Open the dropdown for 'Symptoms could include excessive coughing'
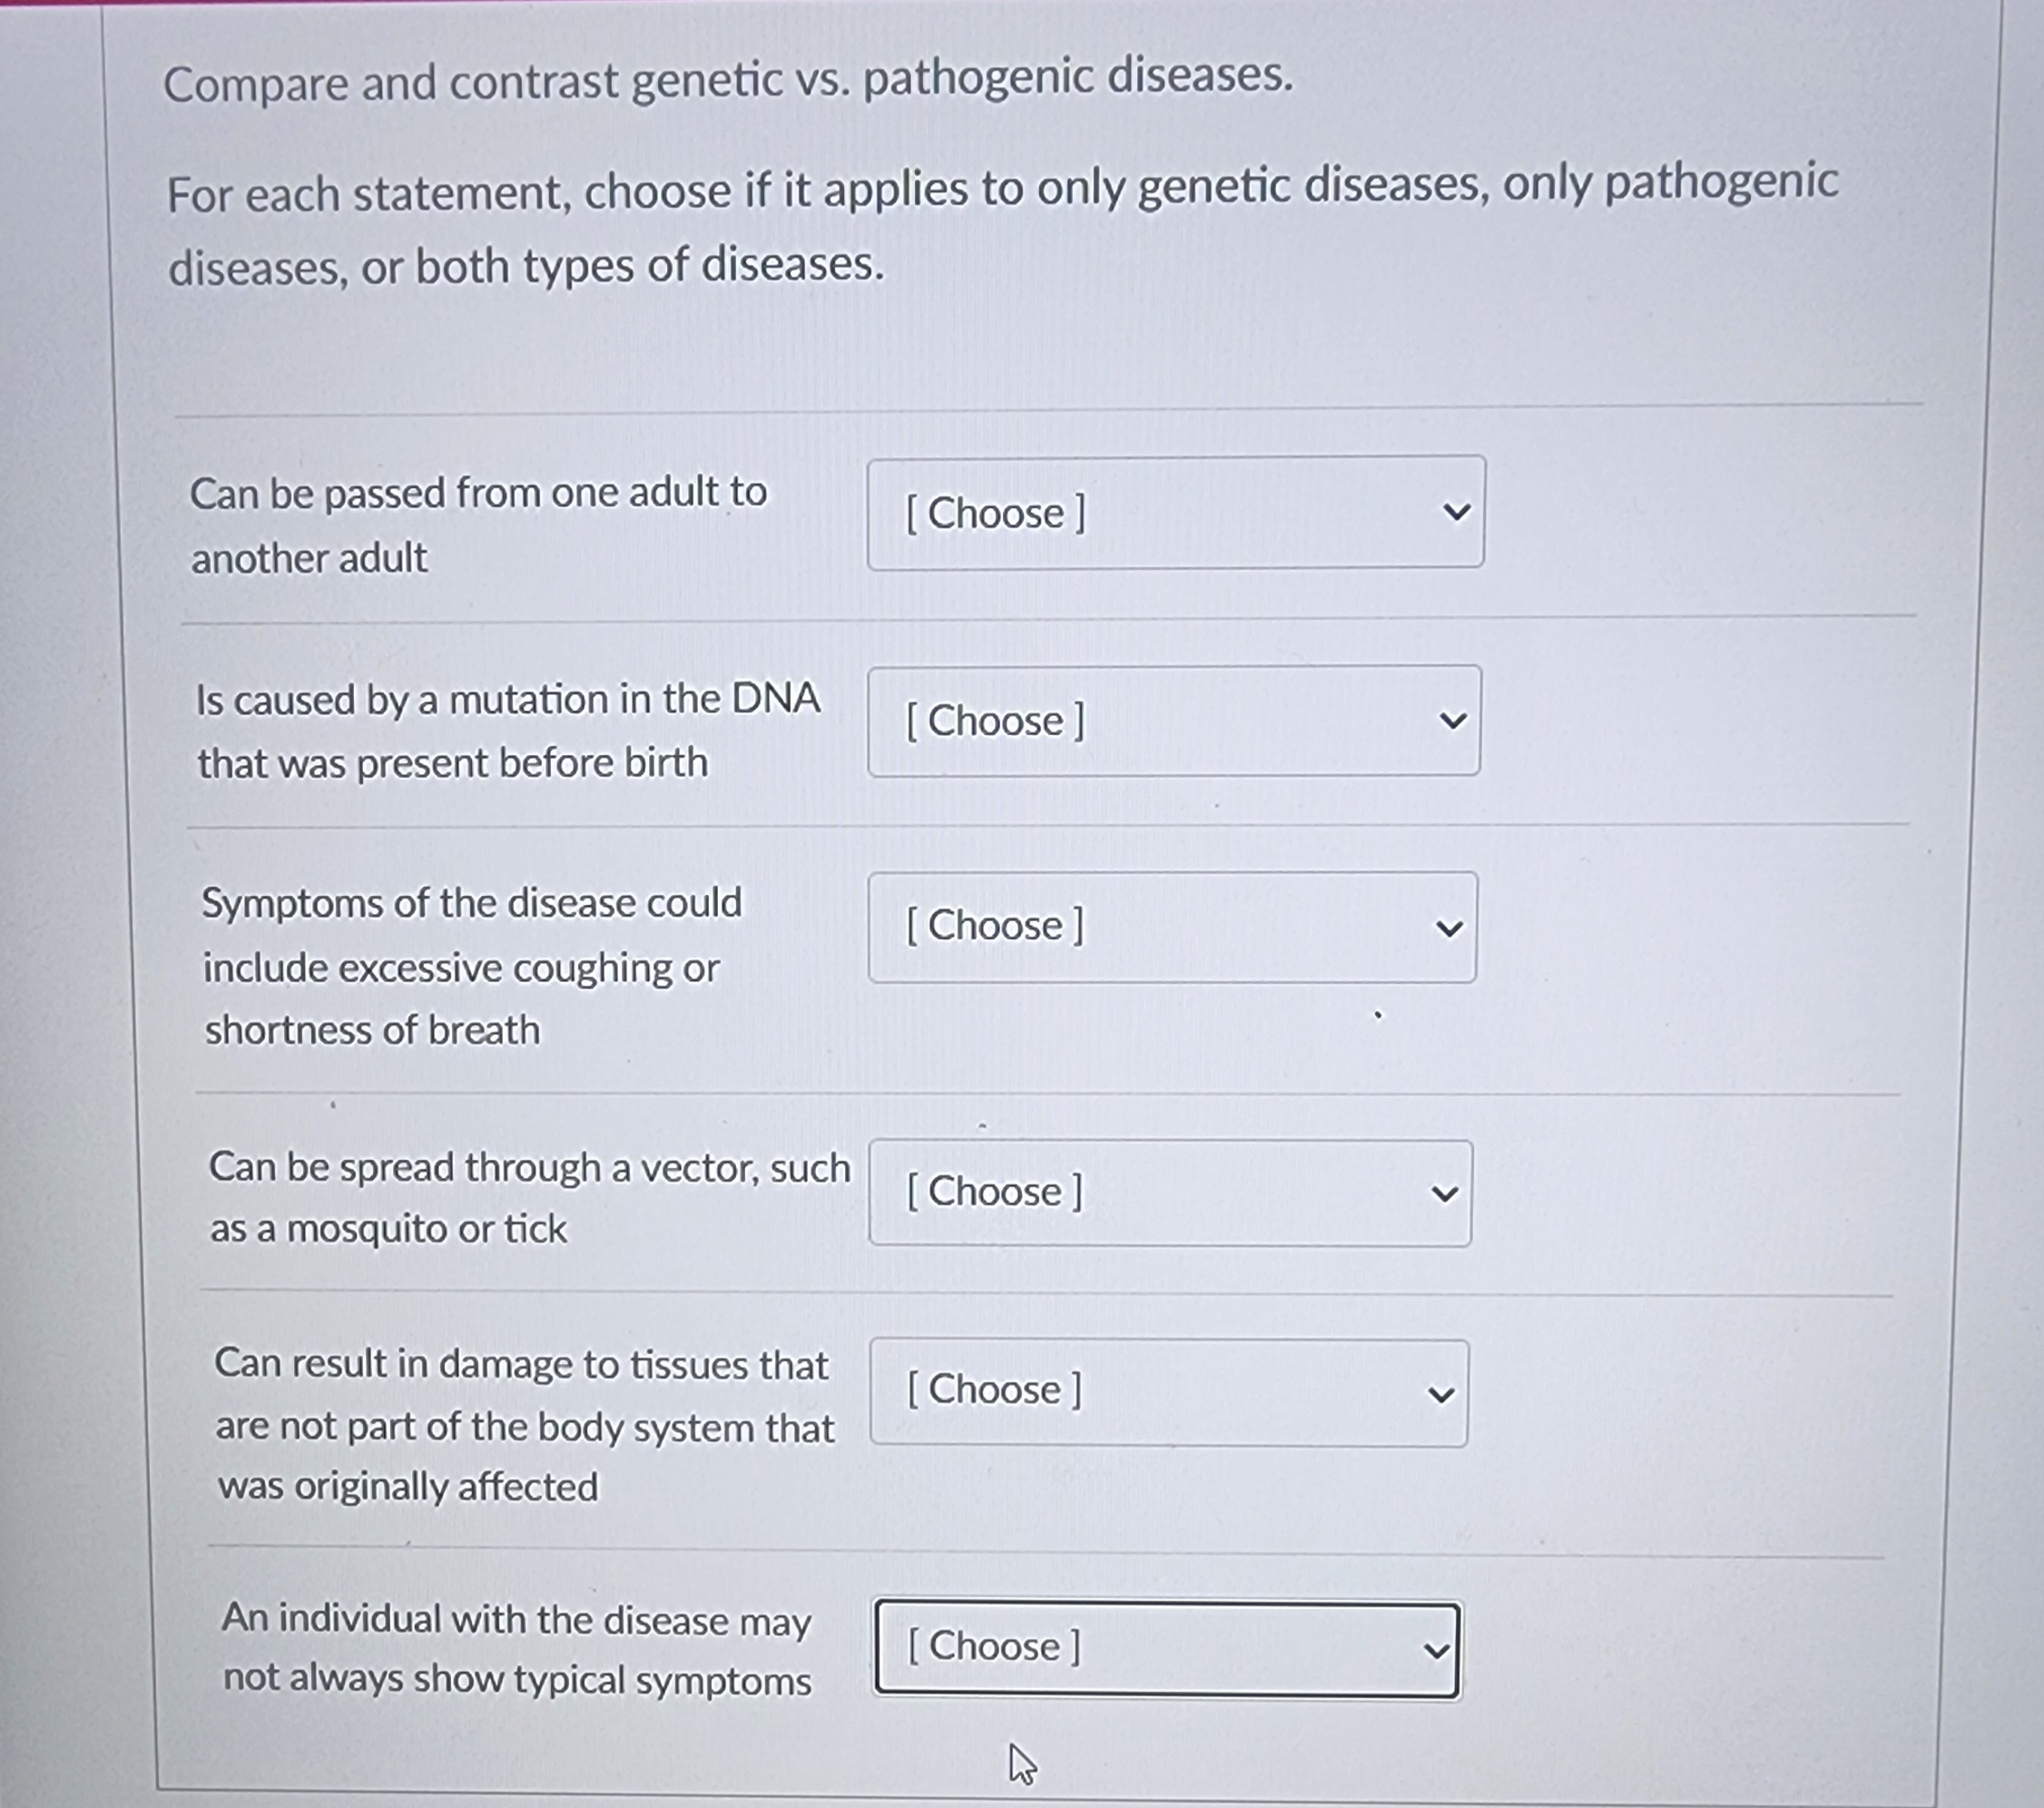The image size is (2044, 1808). (x=1170, y=927)
